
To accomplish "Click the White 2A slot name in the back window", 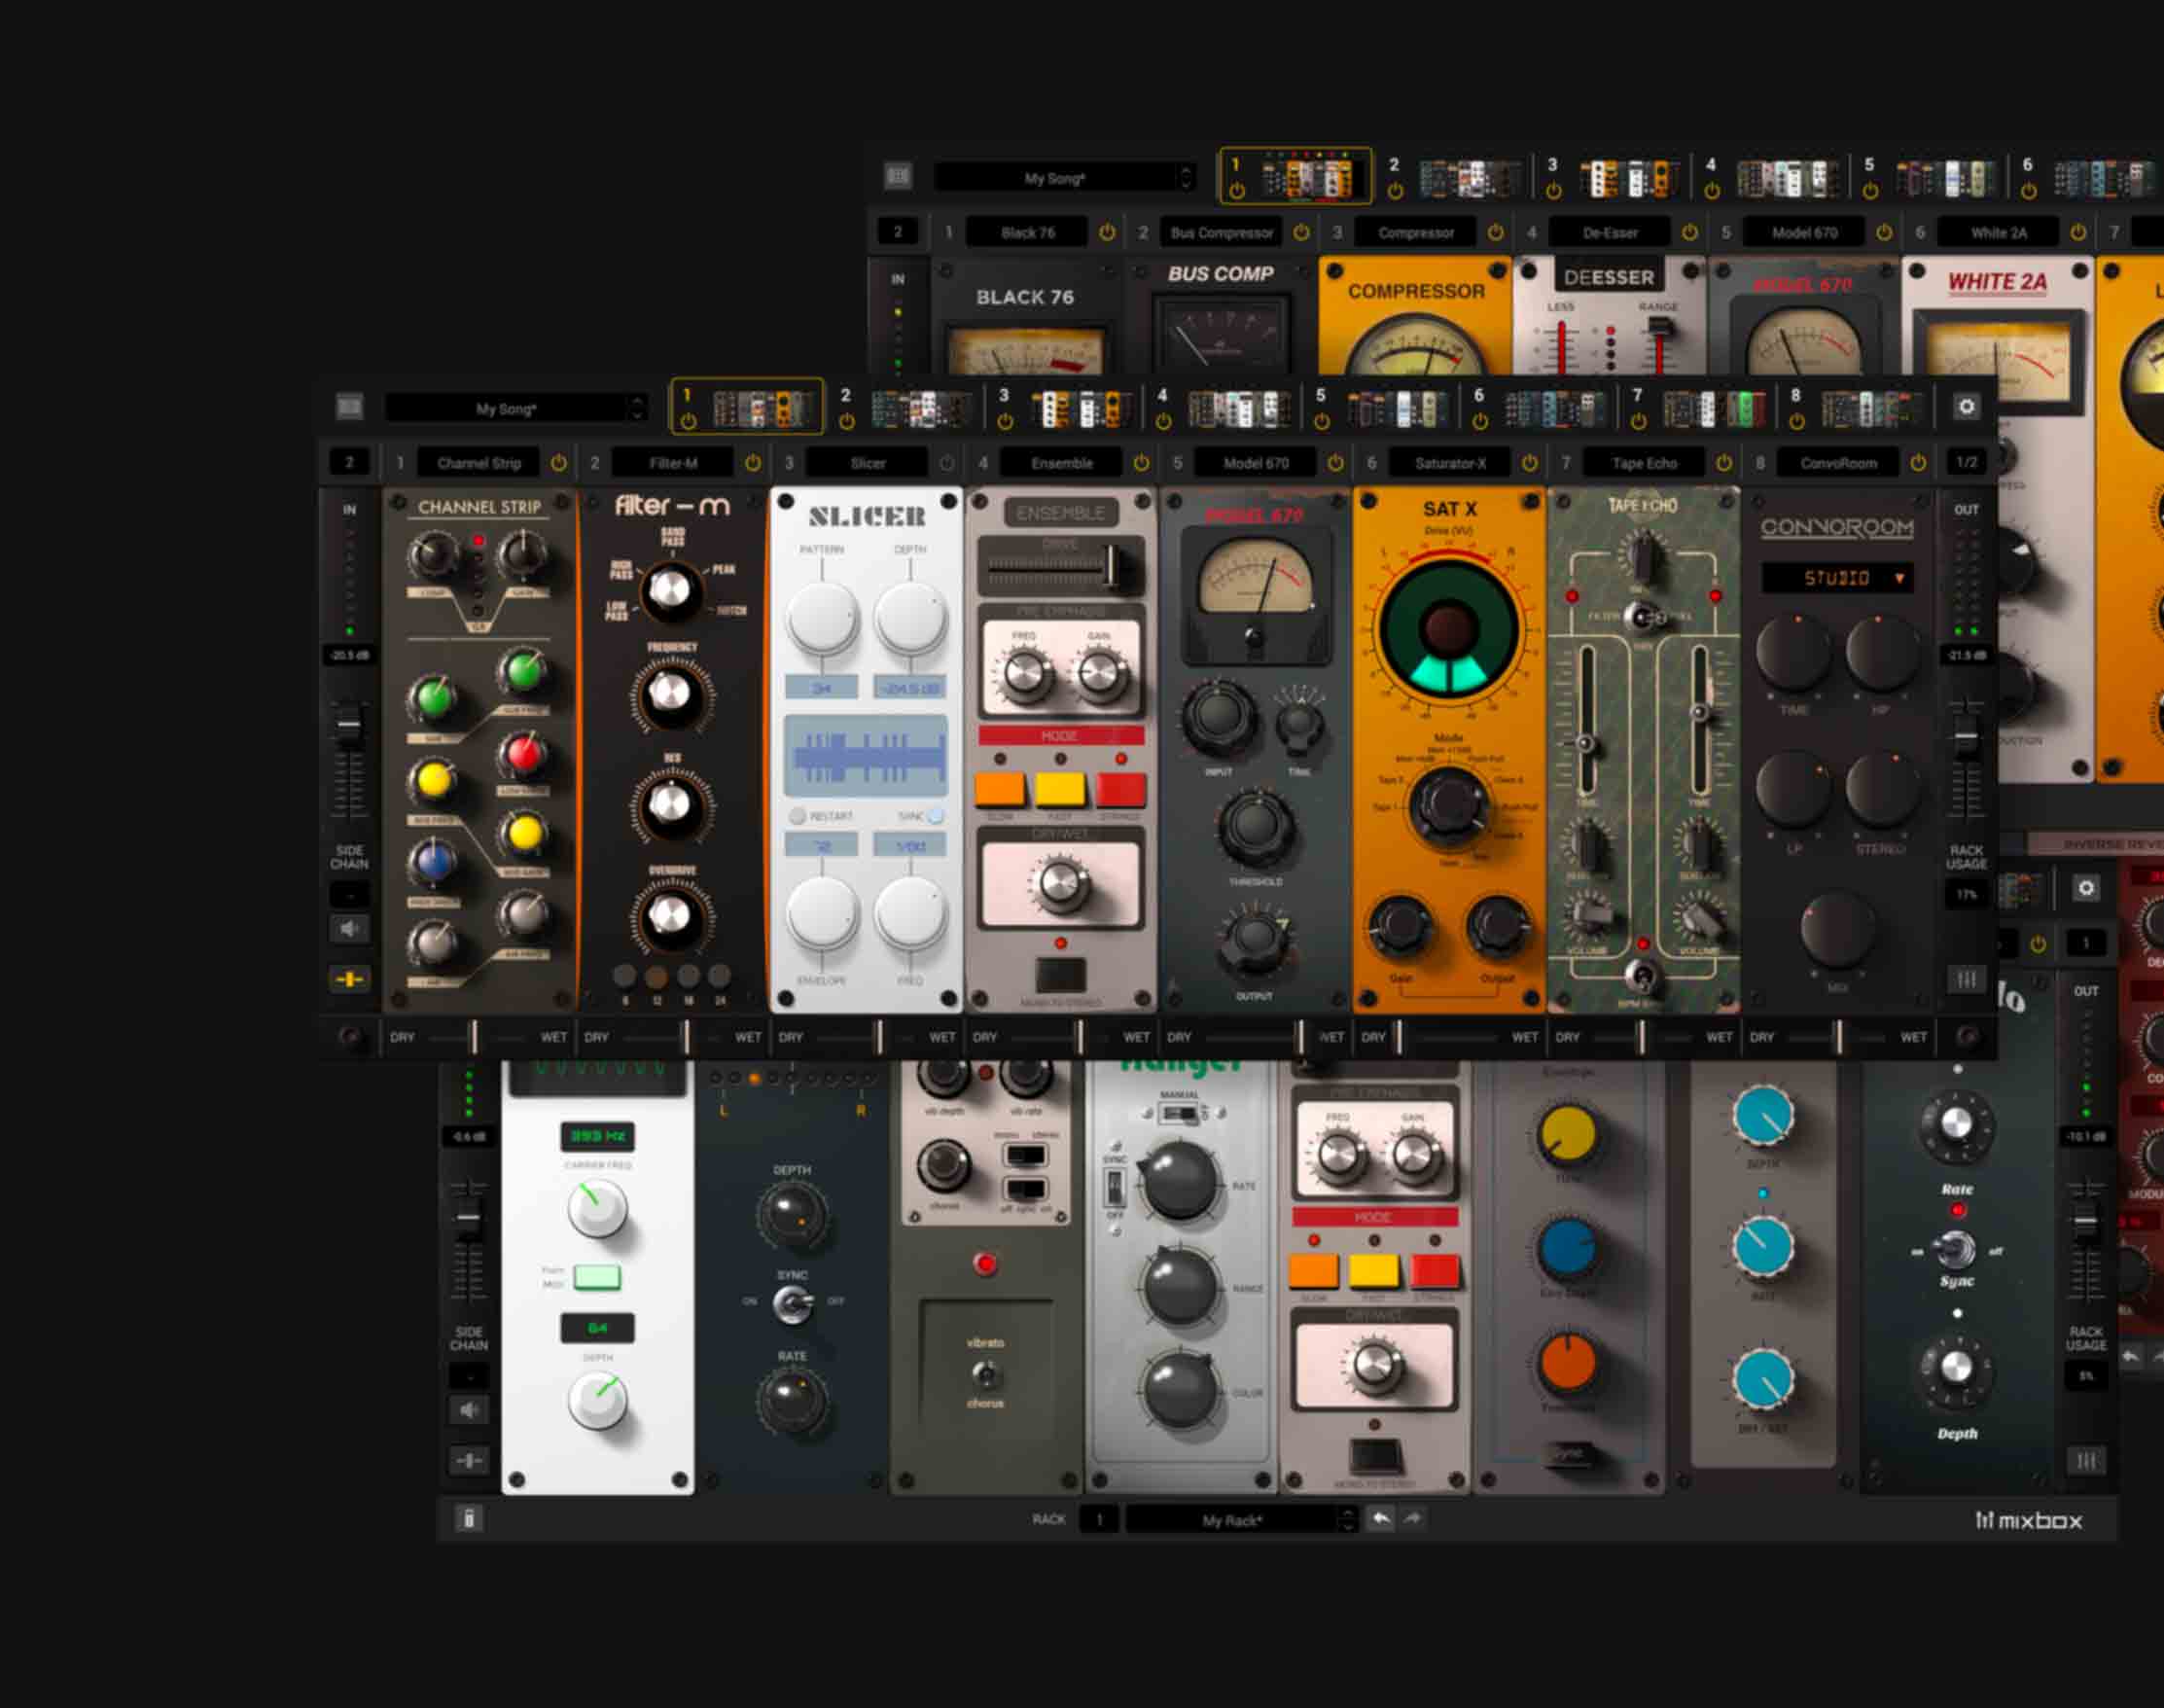I will tap(1998, 232).
